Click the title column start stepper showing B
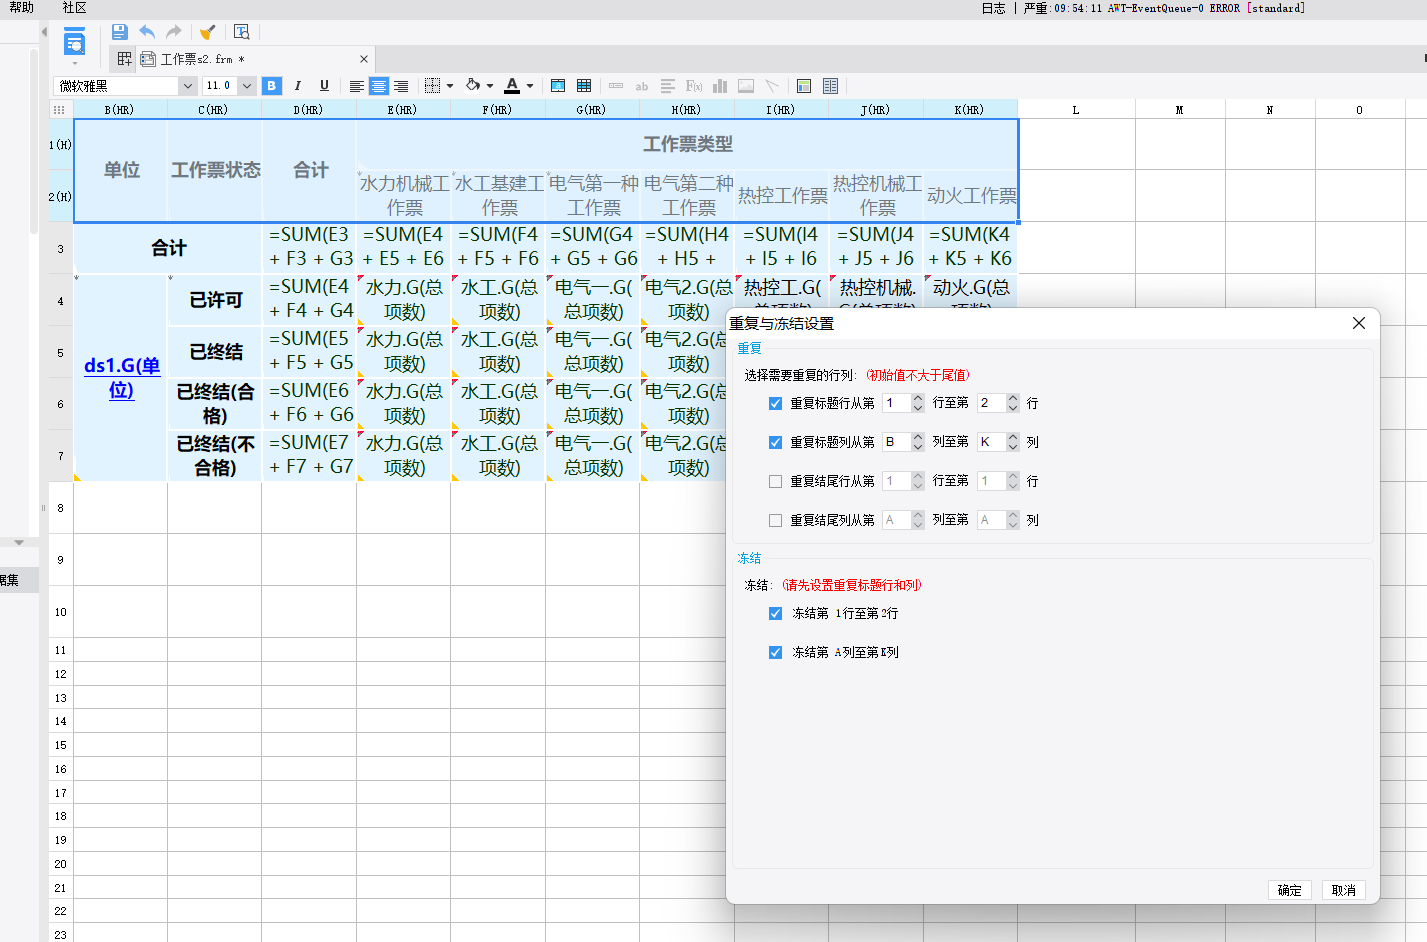The image size is (1427, 942). [904, 442]
